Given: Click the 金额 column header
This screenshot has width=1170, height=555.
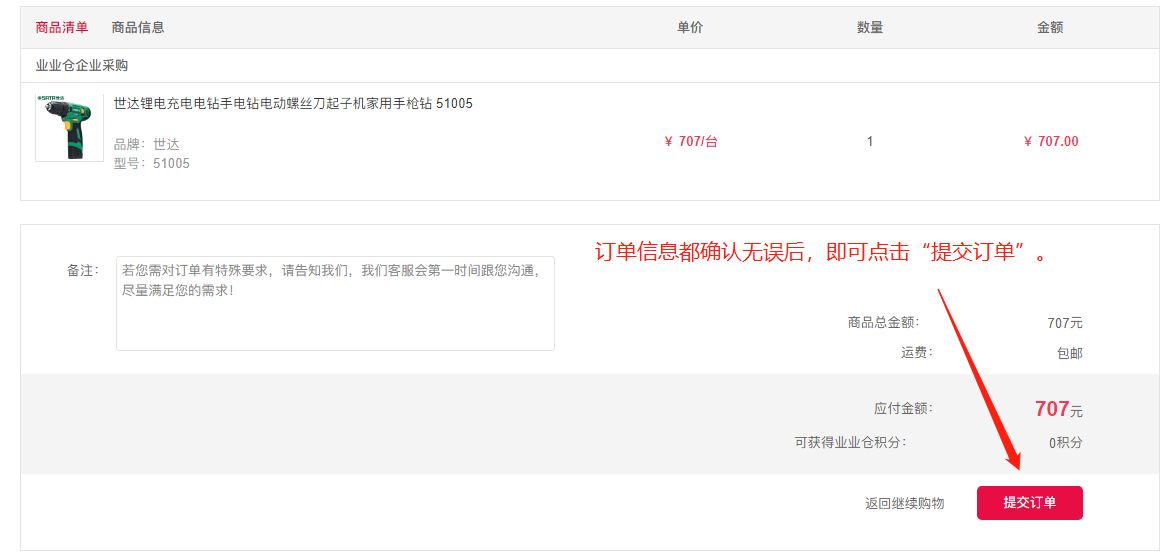Looking at the screenshot, I should [x=1050, y=28].
